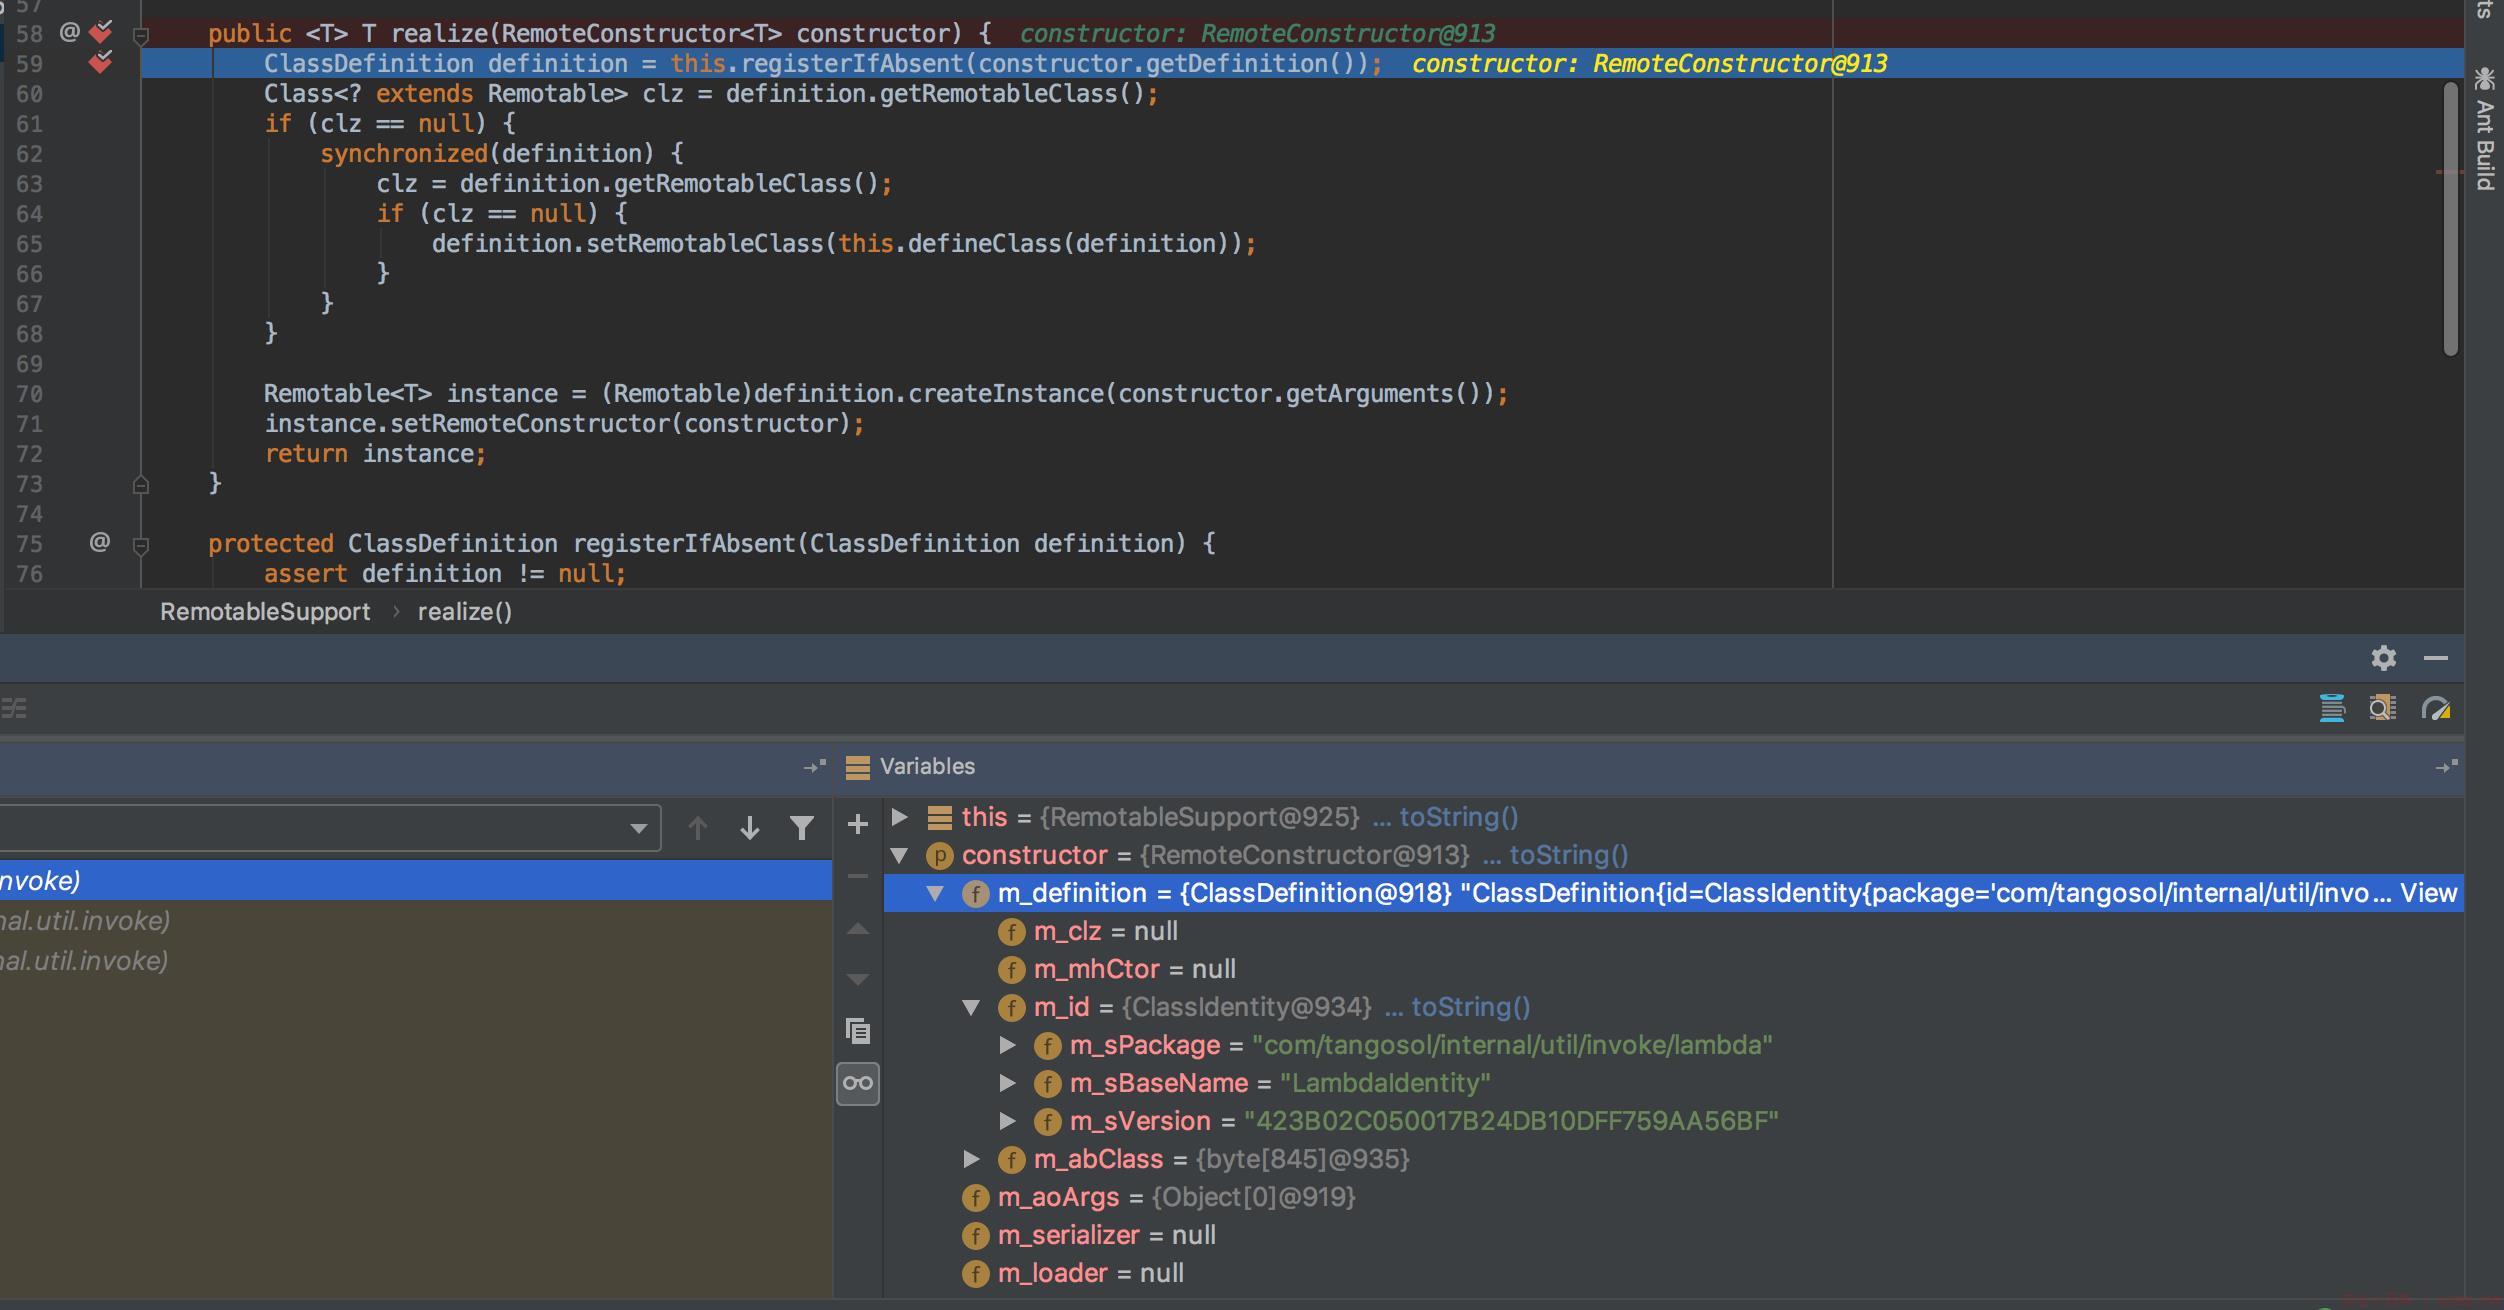
Task: Expand the m_abClass byte array node
Action: point(971,1159)
